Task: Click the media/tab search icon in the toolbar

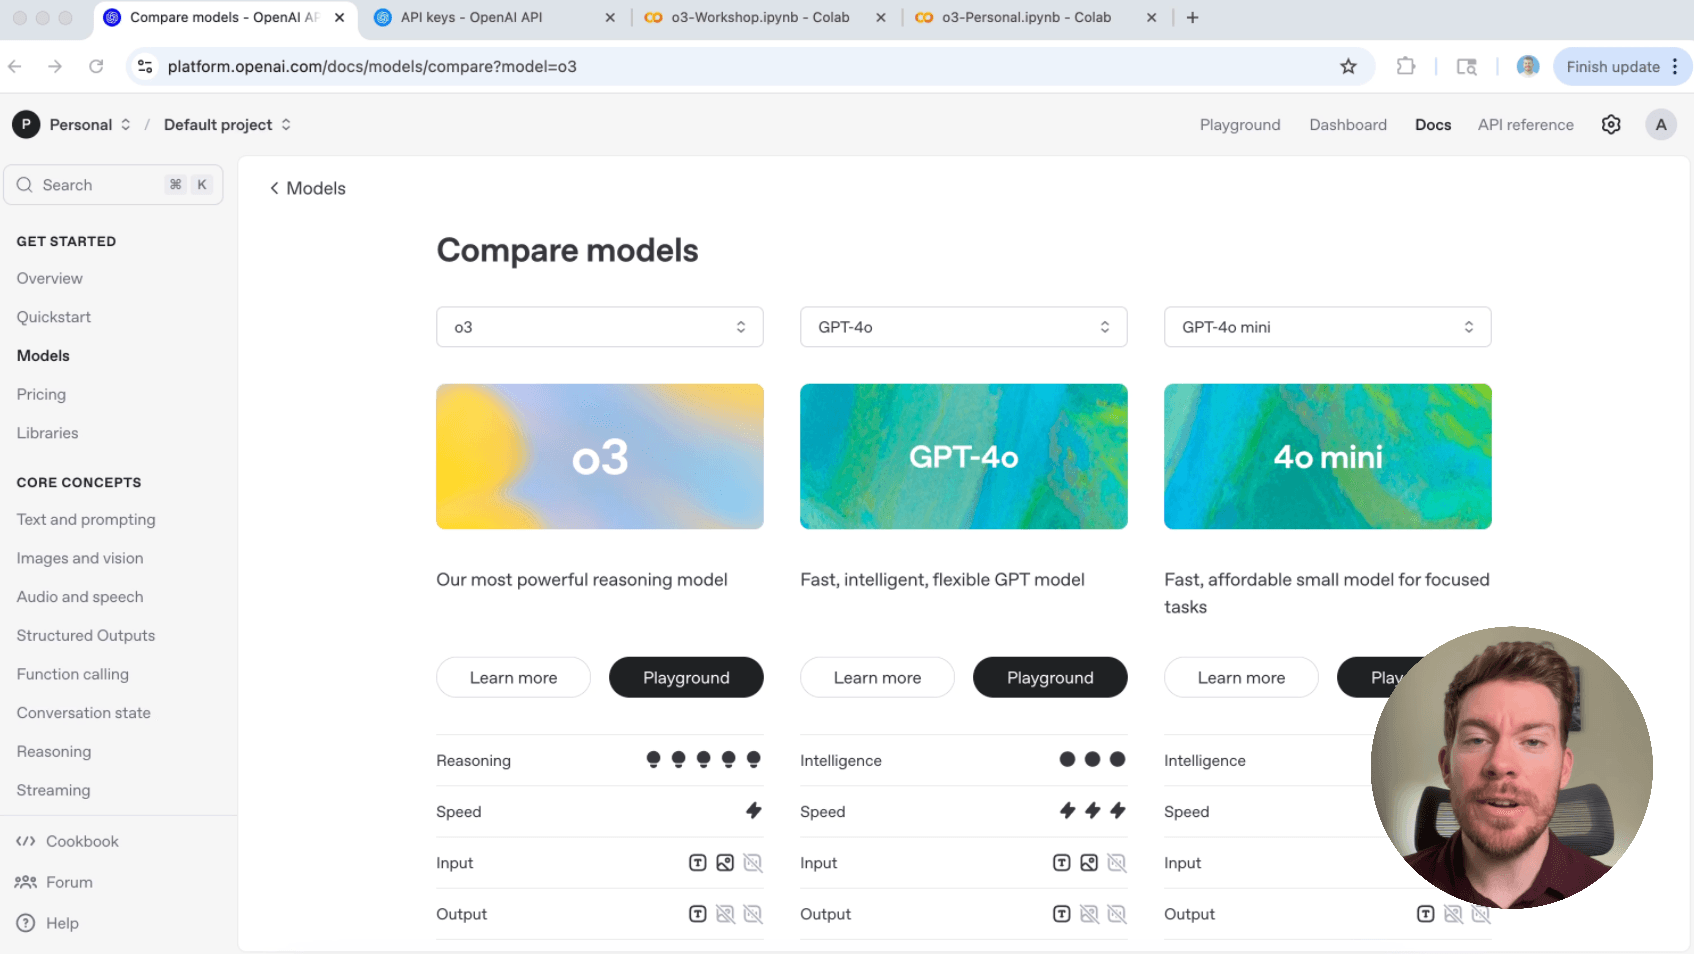Action: click(x=1467, y=67)
